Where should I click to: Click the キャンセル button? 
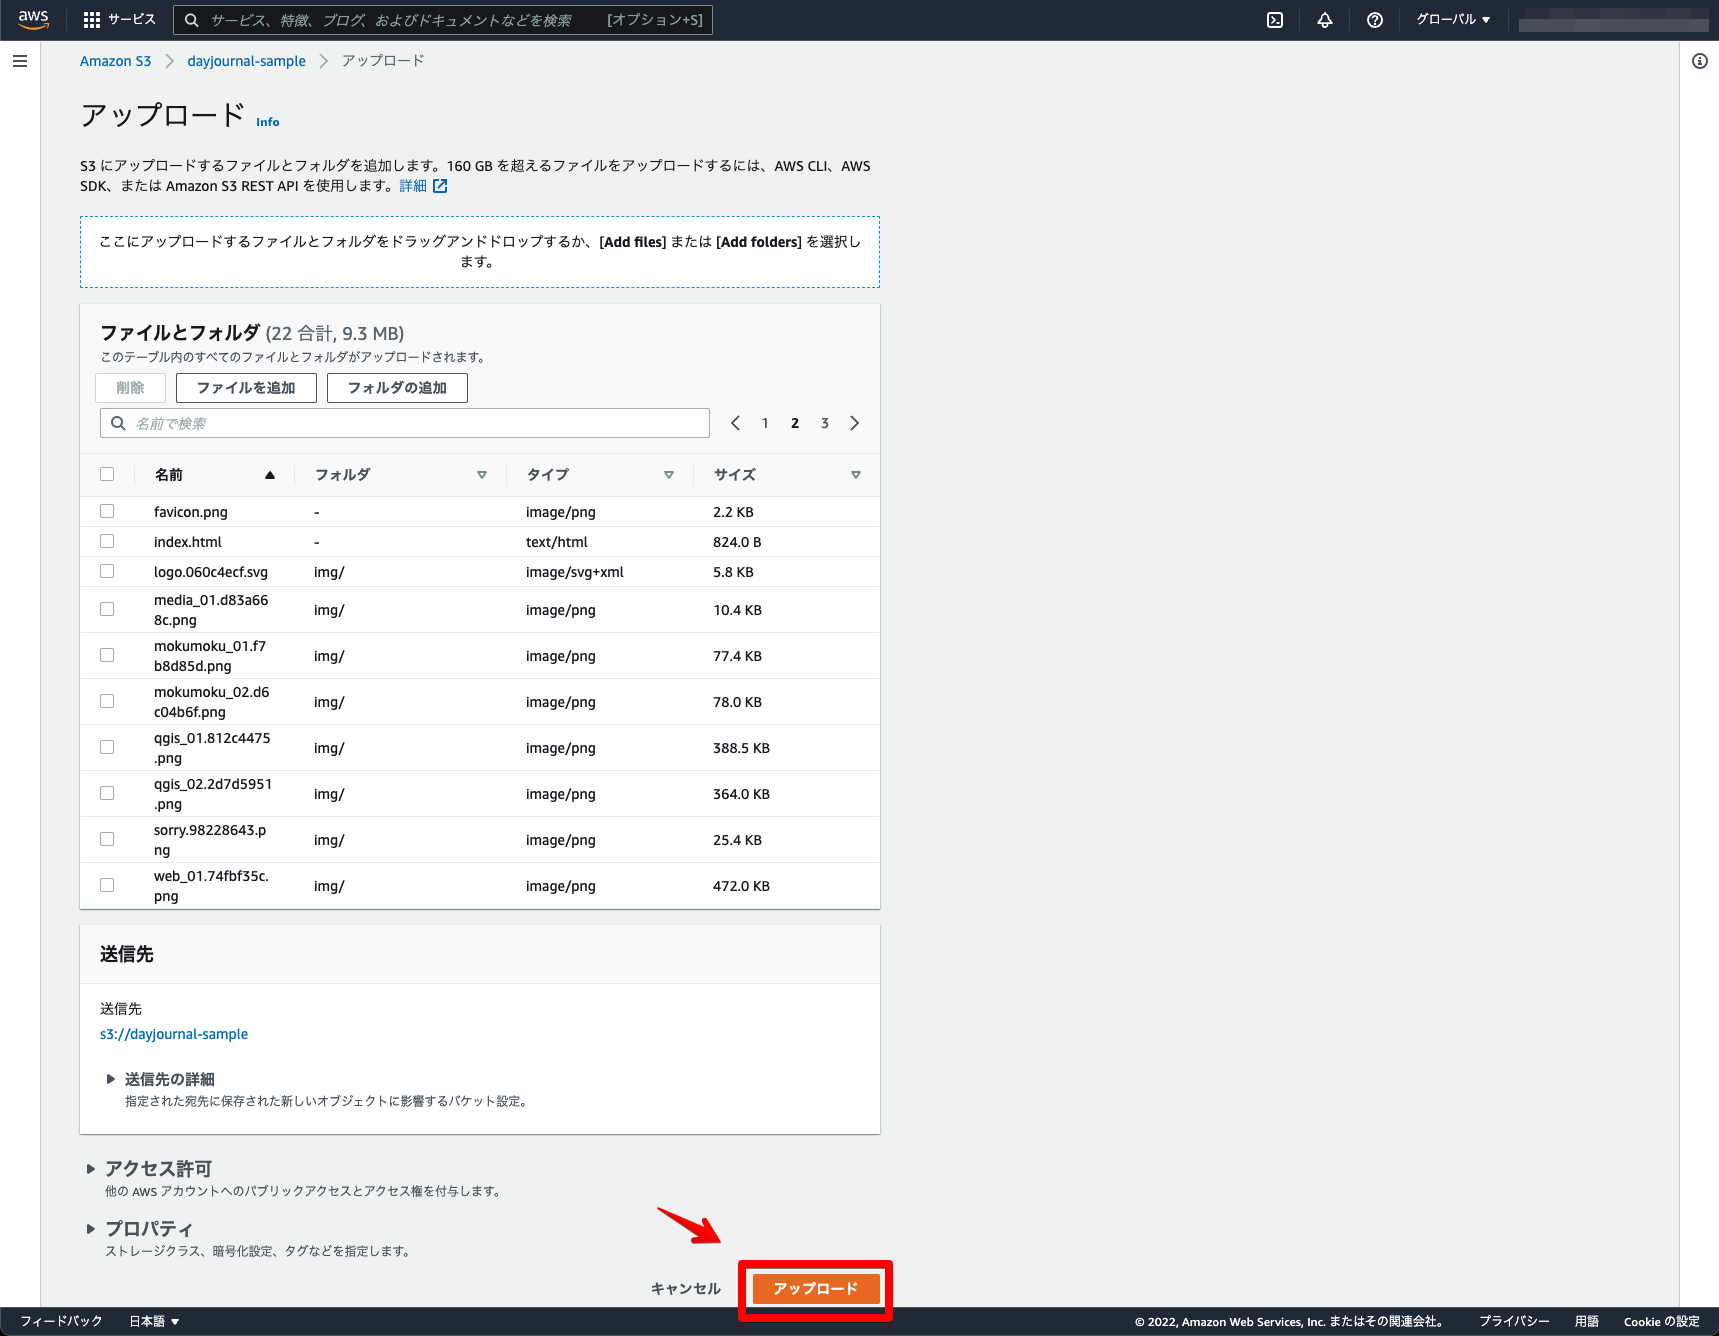point(686,1288)
